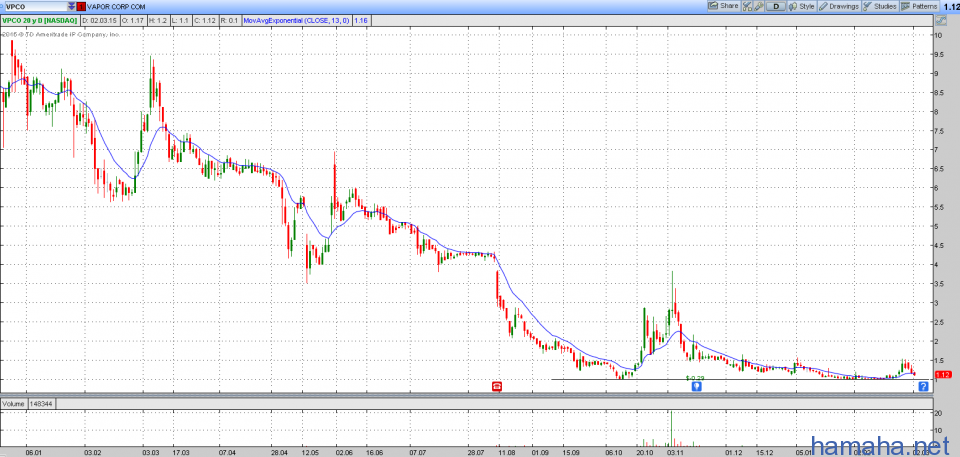Image resolution: width=960 pixels, height=457 pixels.
Task: Click the H: 1.2 high value
Action: (157, 20)
